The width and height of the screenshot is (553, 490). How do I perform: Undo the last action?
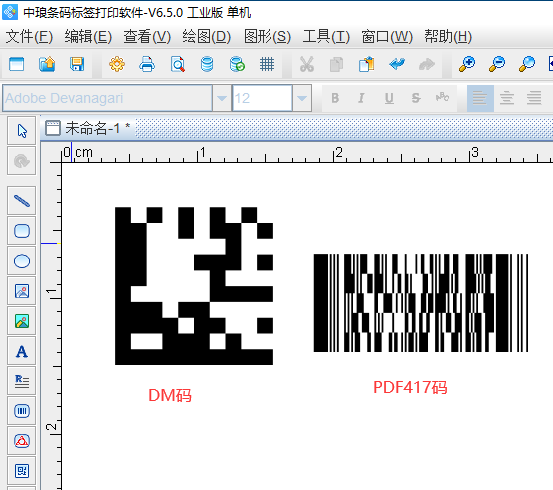(x=397, y=64)
